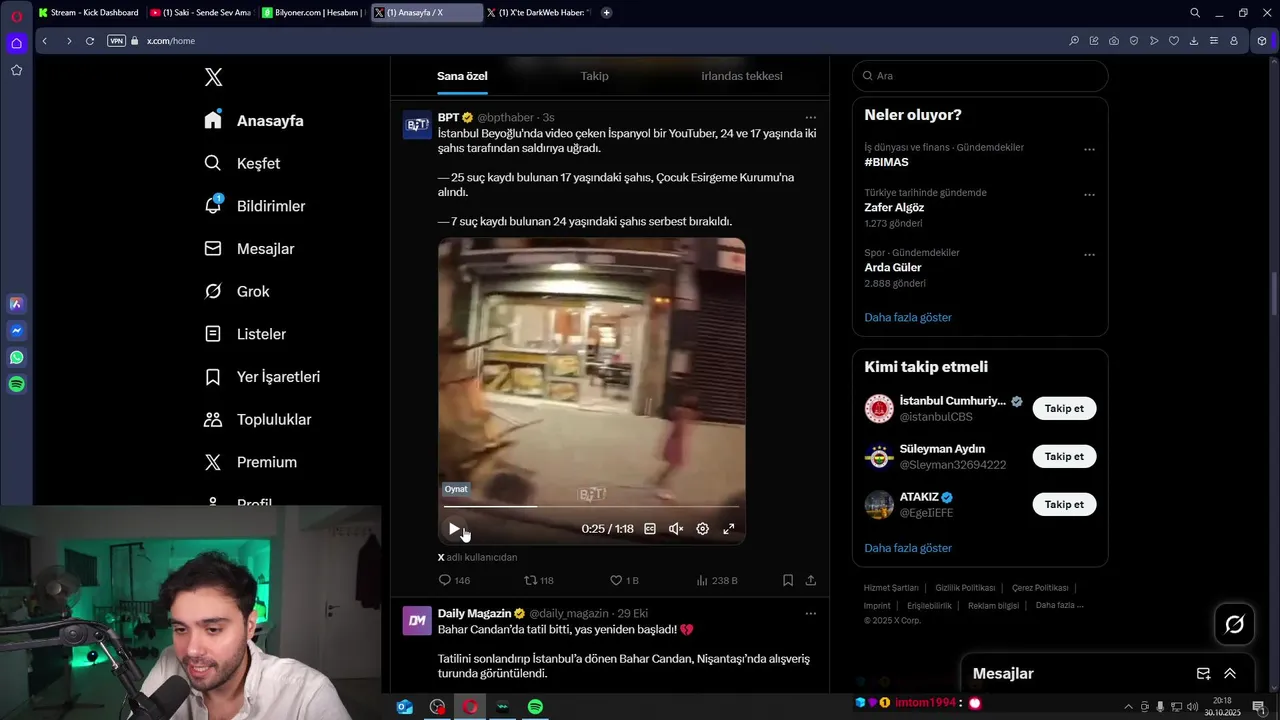
Task: Open #BIMAS trend
Action: [x=887, y=162]
